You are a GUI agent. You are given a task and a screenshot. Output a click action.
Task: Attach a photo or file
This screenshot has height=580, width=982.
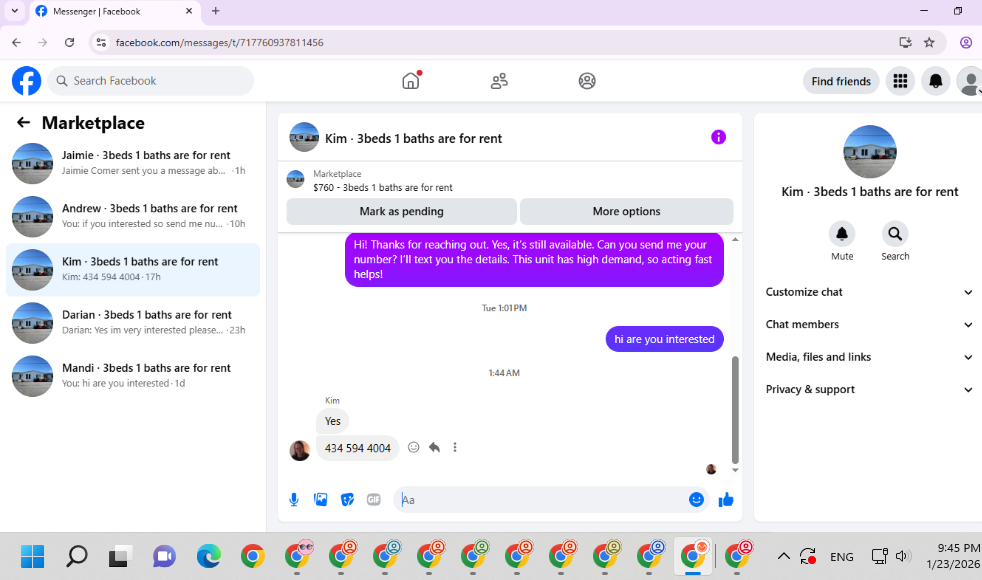(321, 499)
